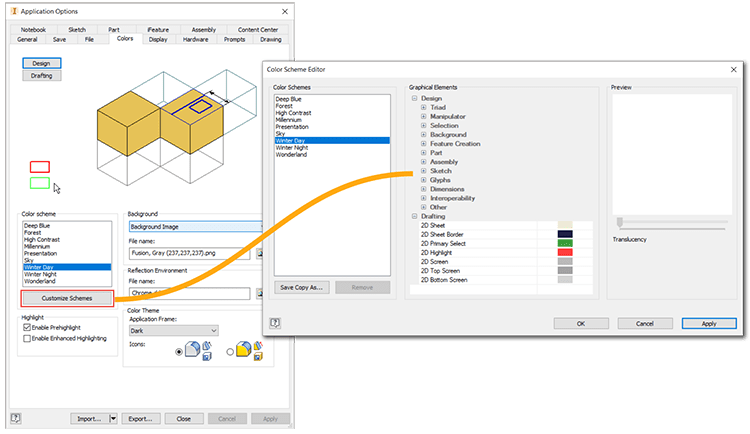
Task: Collapse the Design tree node
Action: (x=415, y=98)
